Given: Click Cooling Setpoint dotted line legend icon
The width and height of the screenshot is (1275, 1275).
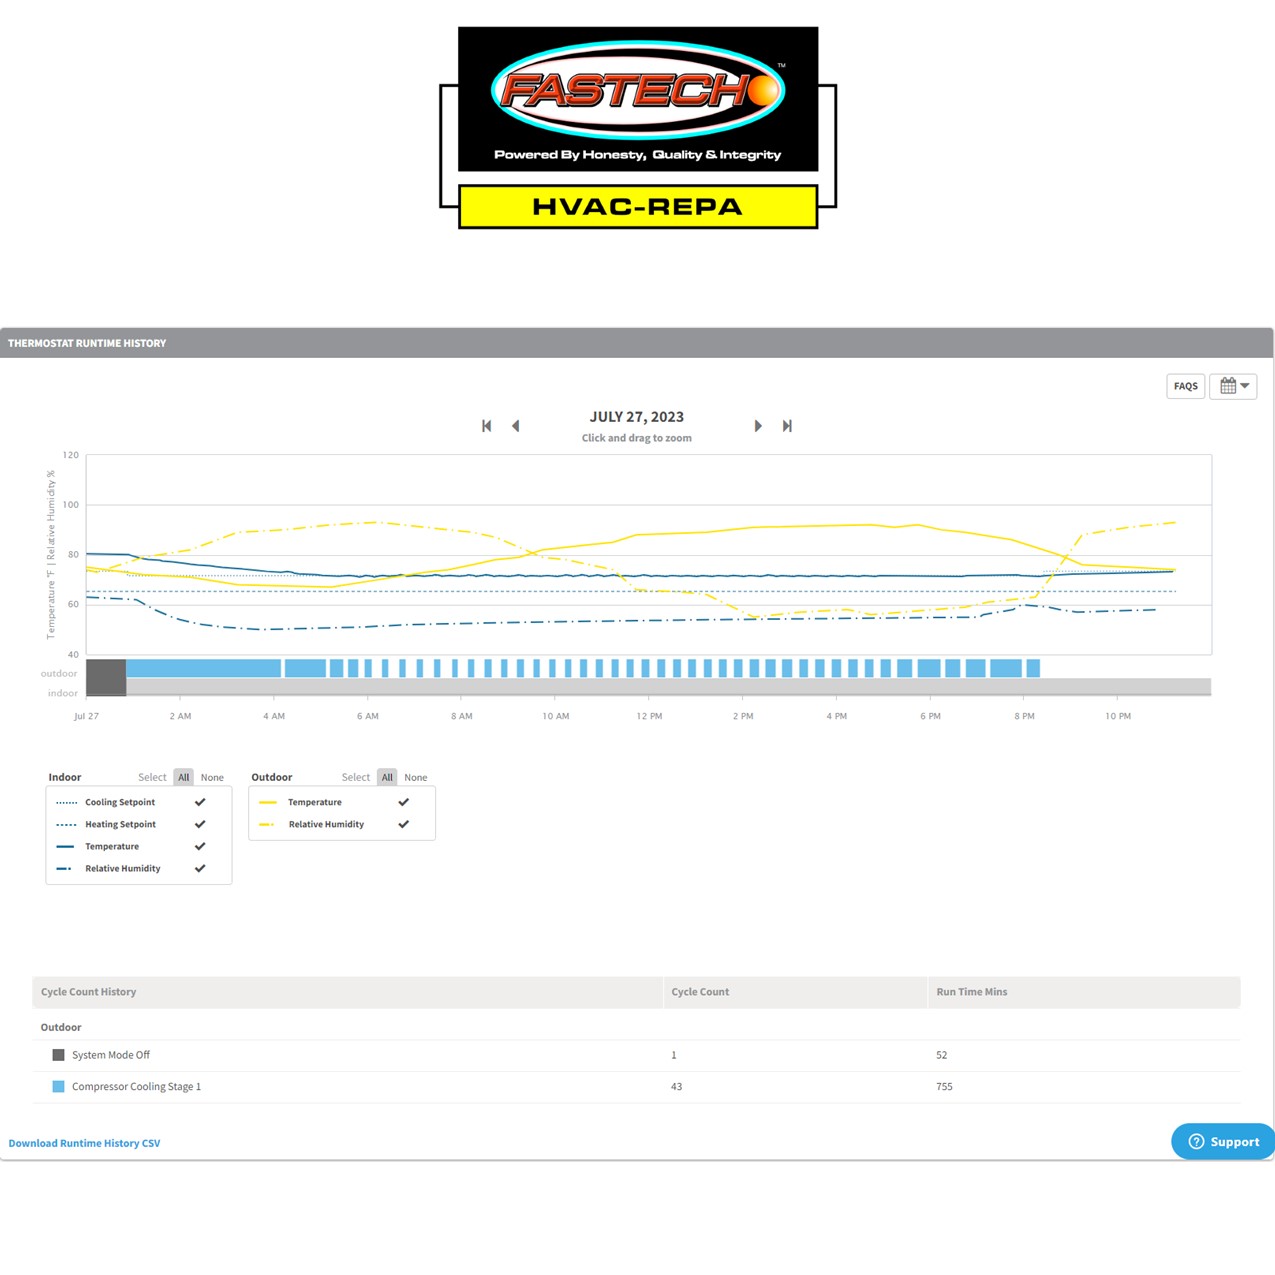Looking at the screenshot, I should (66, 802).
